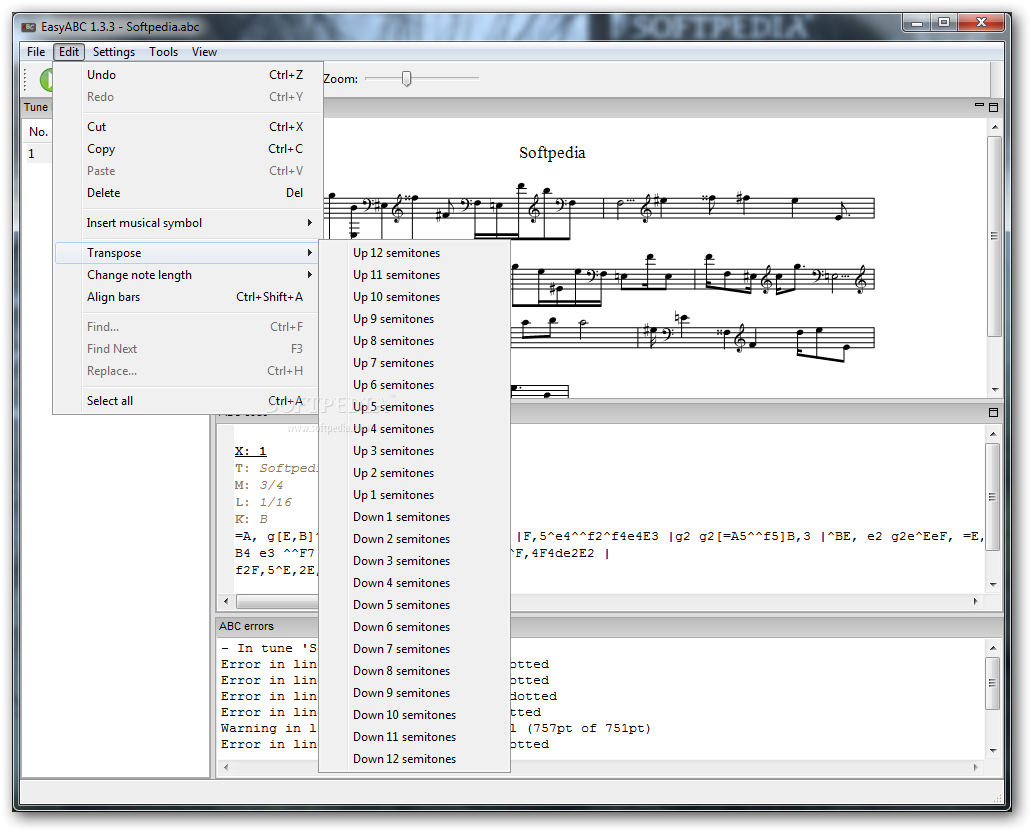
Task: Maximize the ABC code pane
Action: click(x=994, y=413)
